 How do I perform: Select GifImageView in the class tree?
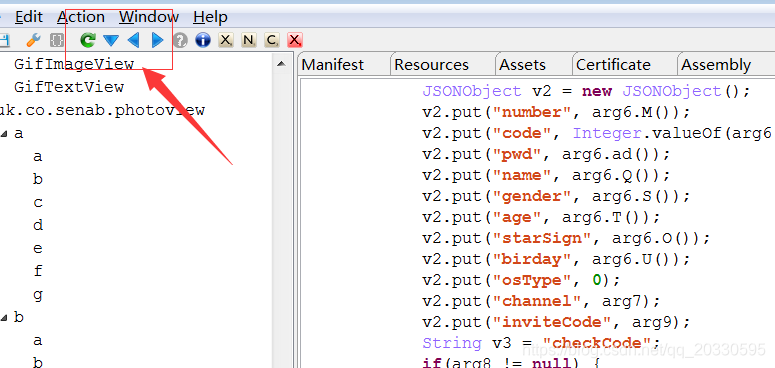pyautogui.click(x=74, y=64)
